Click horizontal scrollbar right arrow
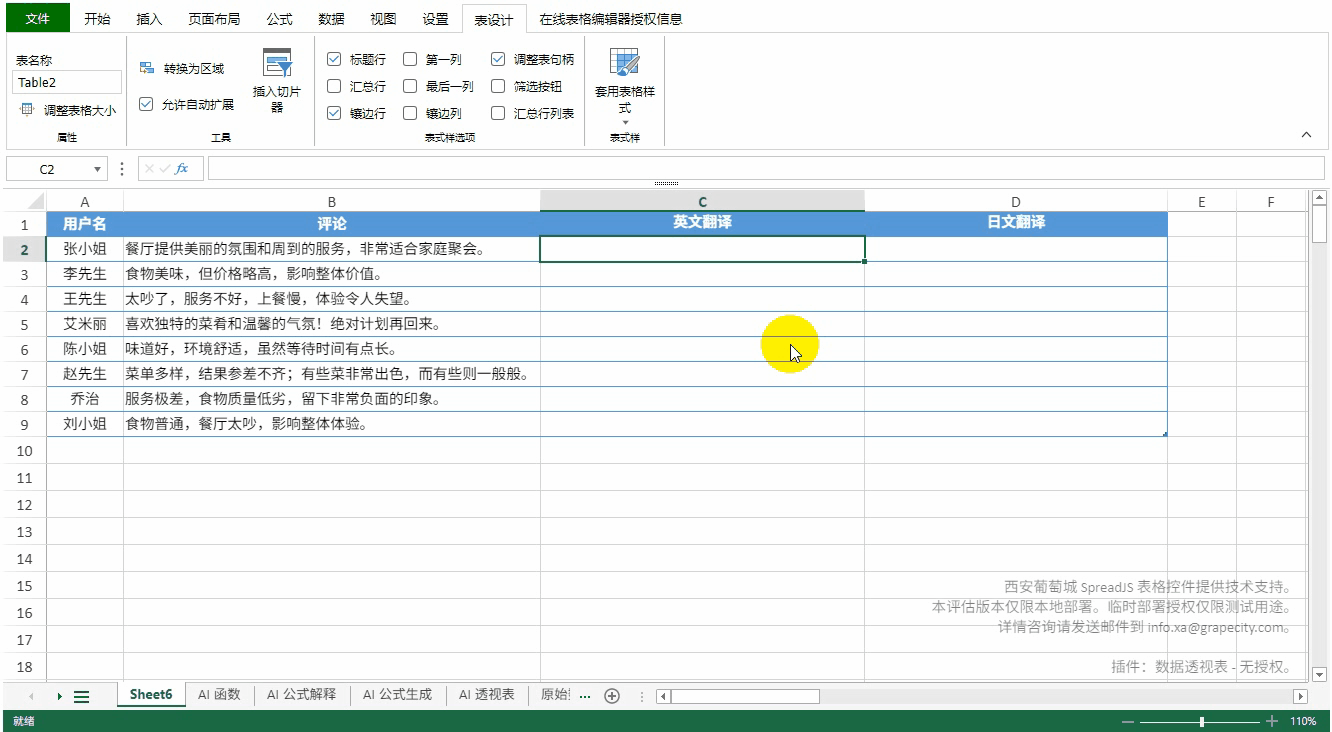The width and height of the screenshot is (1332, 732). pos(1301,696)
